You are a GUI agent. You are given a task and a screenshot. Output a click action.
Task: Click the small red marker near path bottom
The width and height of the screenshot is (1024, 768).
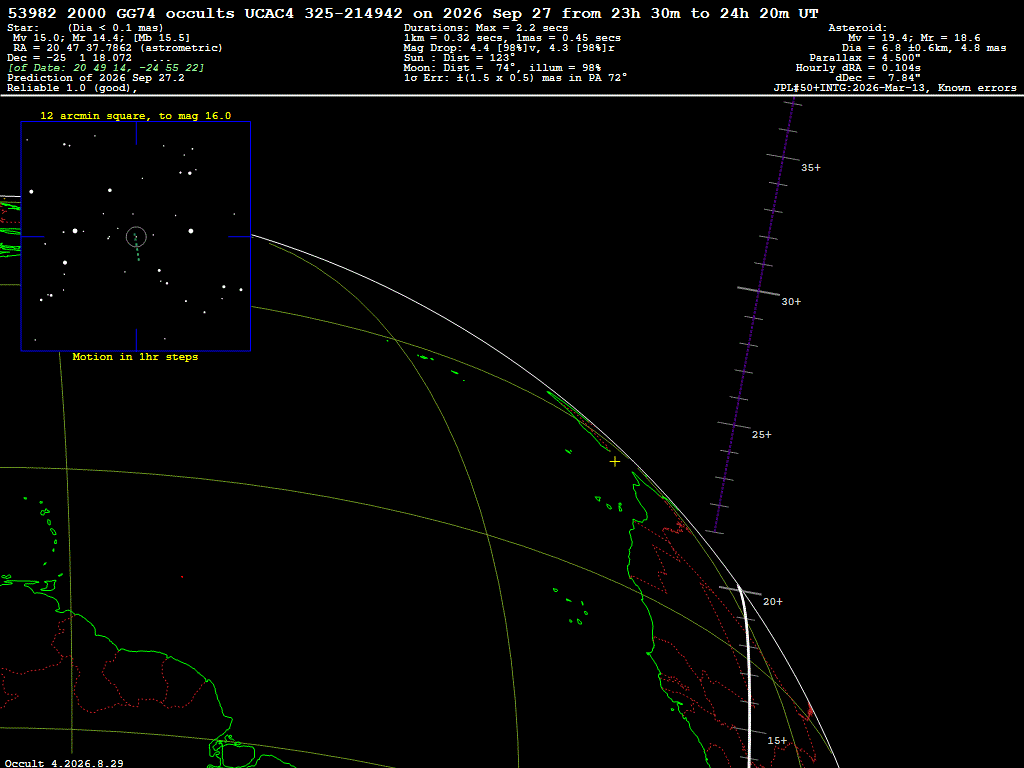tap(810, 711)
